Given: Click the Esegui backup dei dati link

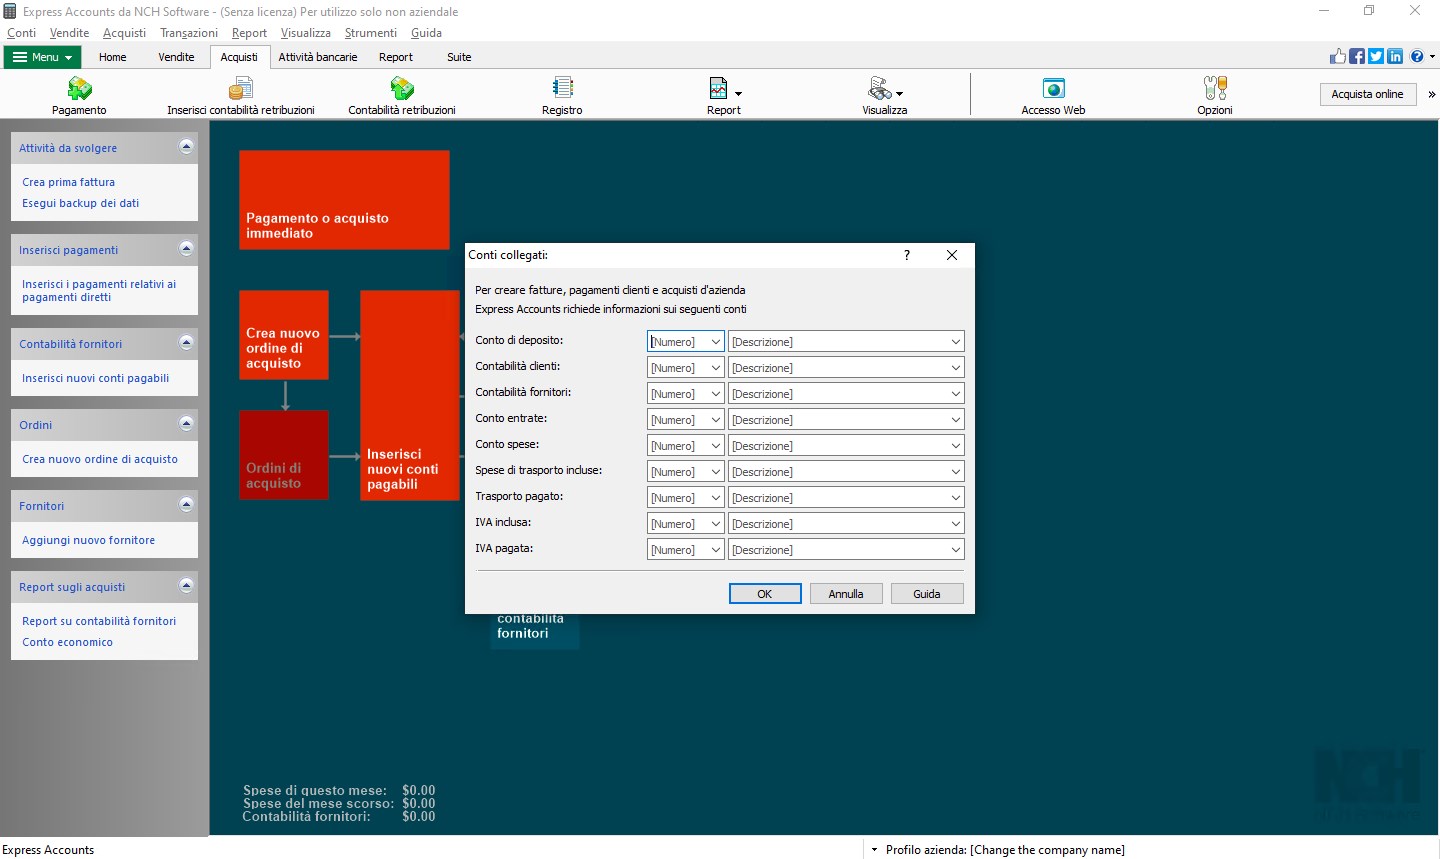Looking at the screenshot, I should [x=81, y=203].
